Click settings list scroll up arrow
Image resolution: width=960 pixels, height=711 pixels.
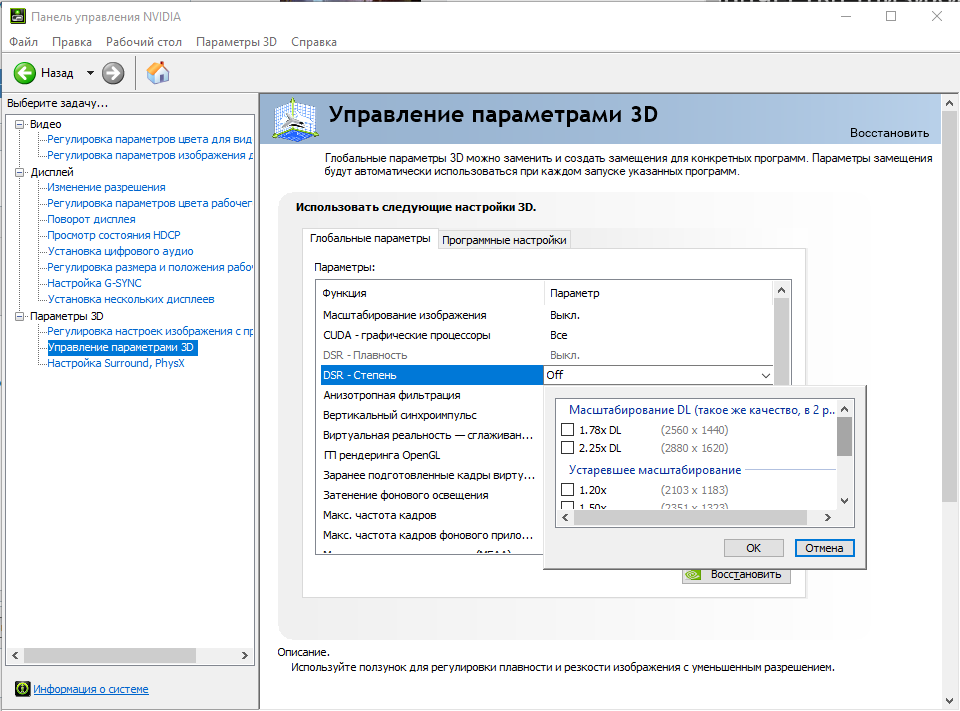(781, 290)
